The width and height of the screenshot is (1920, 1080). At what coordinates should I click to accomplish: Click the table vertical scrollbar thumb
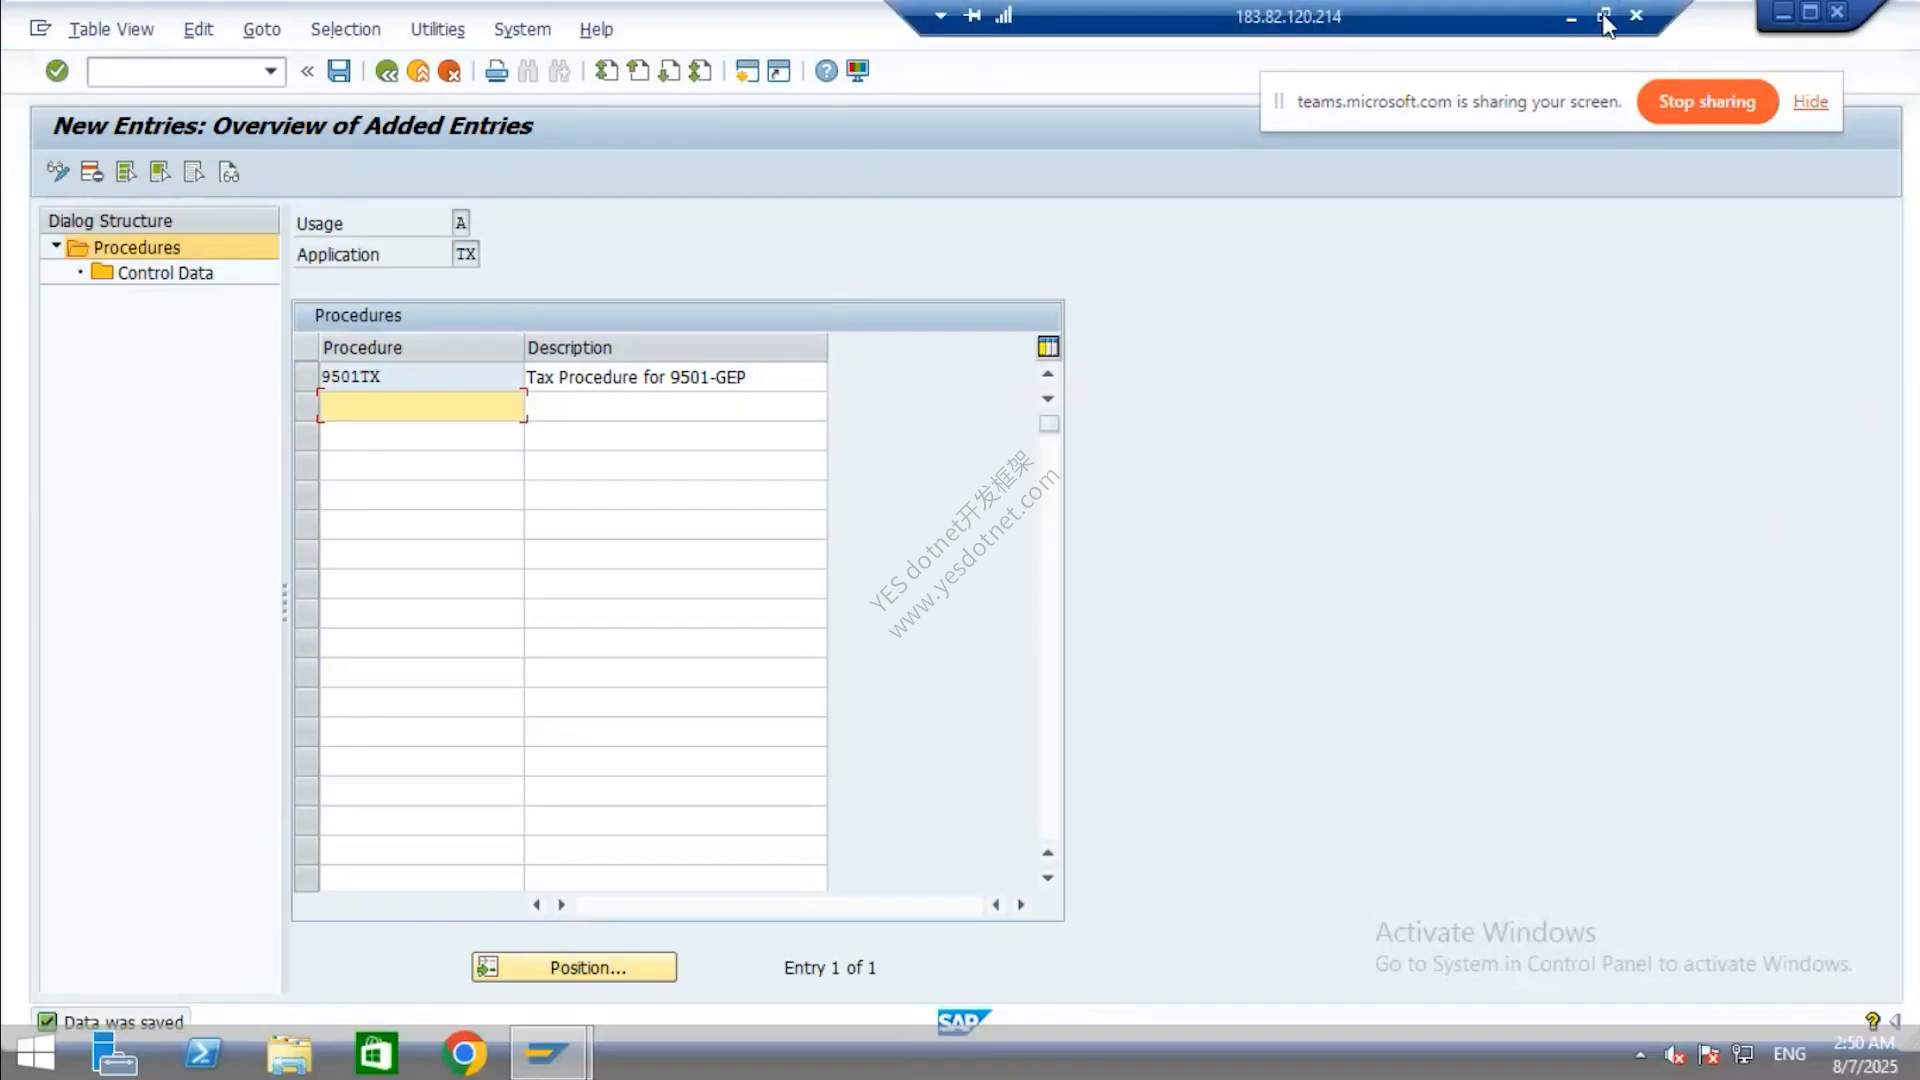(1049, 424)
